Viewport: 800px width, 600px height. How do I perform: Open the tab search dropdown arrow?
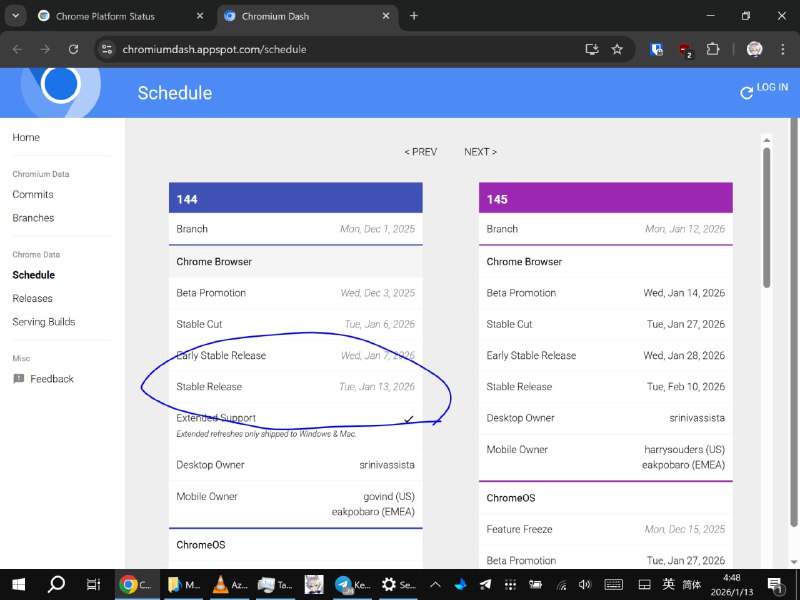click(15, 16)
